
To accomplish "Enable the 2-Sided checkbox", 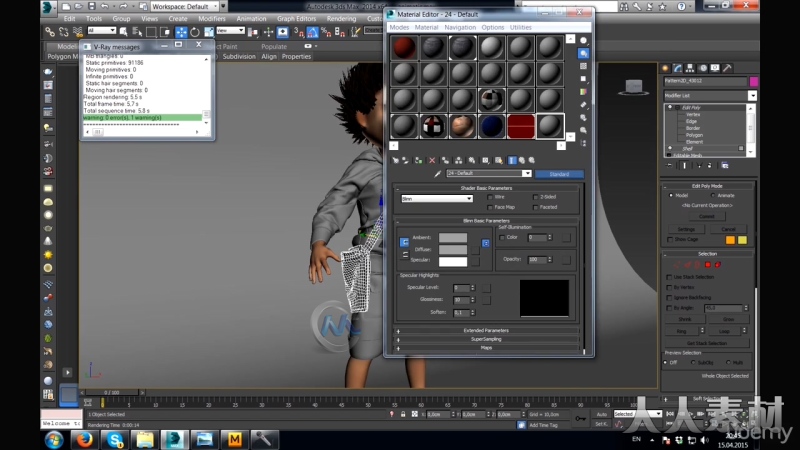I will click(536, 197).
